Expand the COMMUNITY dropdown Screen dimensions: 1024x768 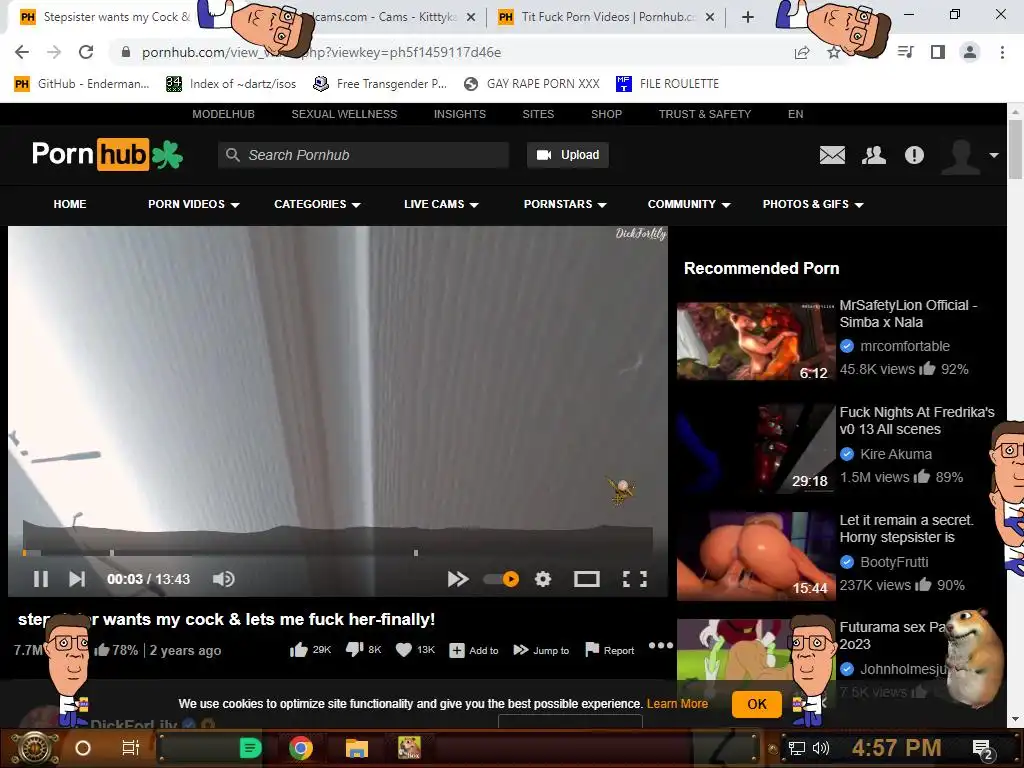point(688,204)
